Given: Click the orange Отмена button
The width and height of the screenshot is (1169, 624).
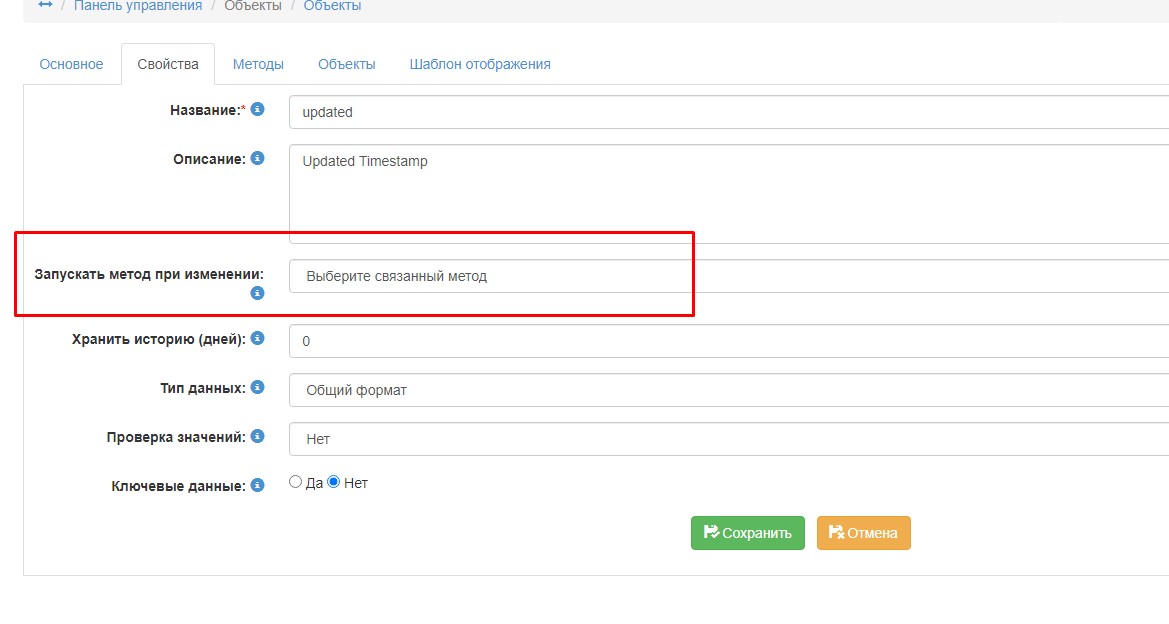Looking at the screenshot, I should (x=863, y=533).
